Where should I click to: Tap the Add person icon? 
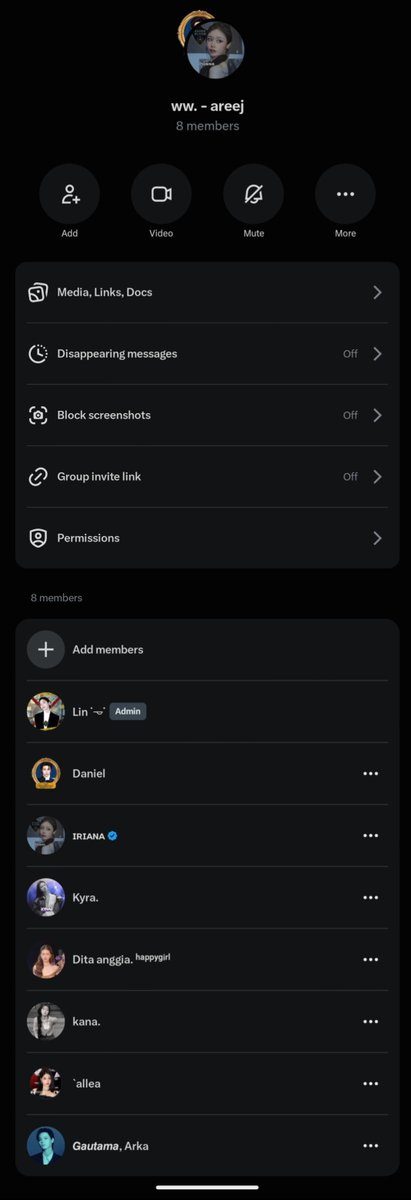pyautogui.click(x=69, y=194)
